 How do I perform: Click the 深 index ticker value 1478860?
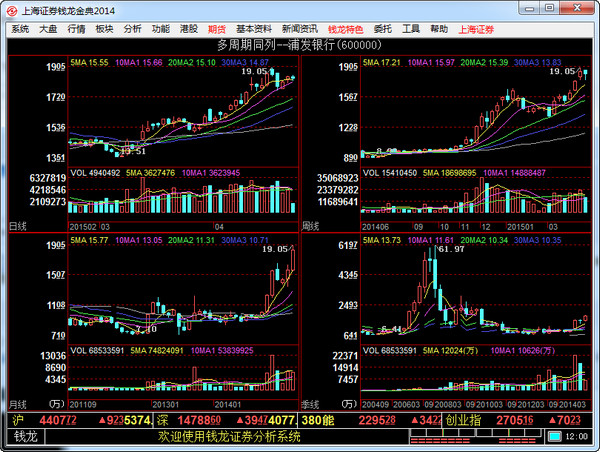coord(199,421)
